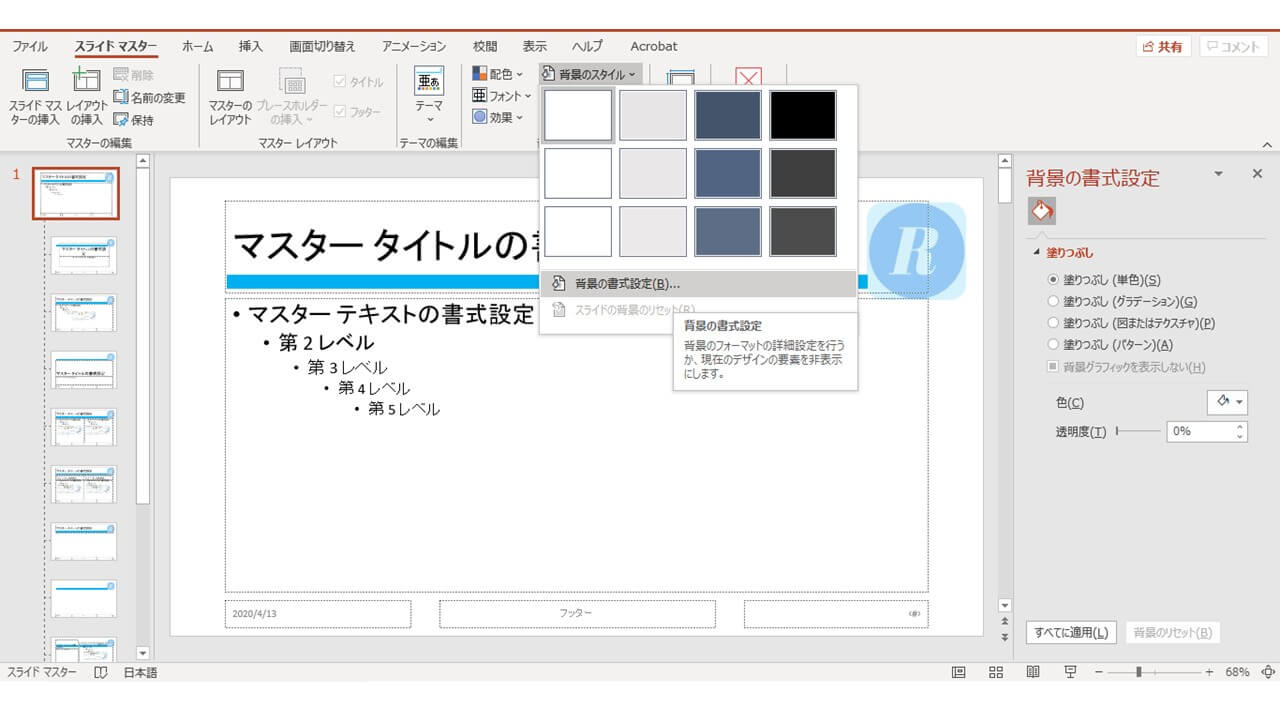Screen dimensions: 1280x720
Task: Switch to Slide Sorter view icon
Action: pos(995,672)
